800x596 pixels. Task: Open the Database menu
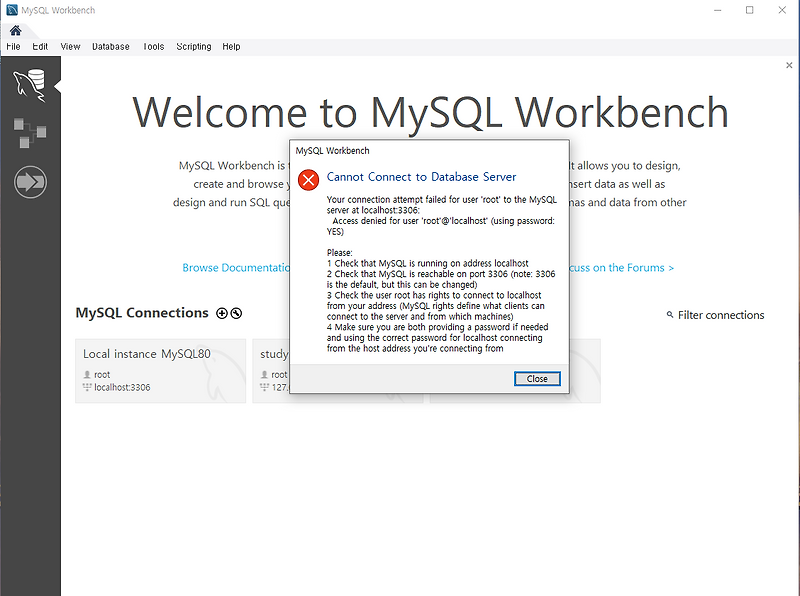point(110,46)
